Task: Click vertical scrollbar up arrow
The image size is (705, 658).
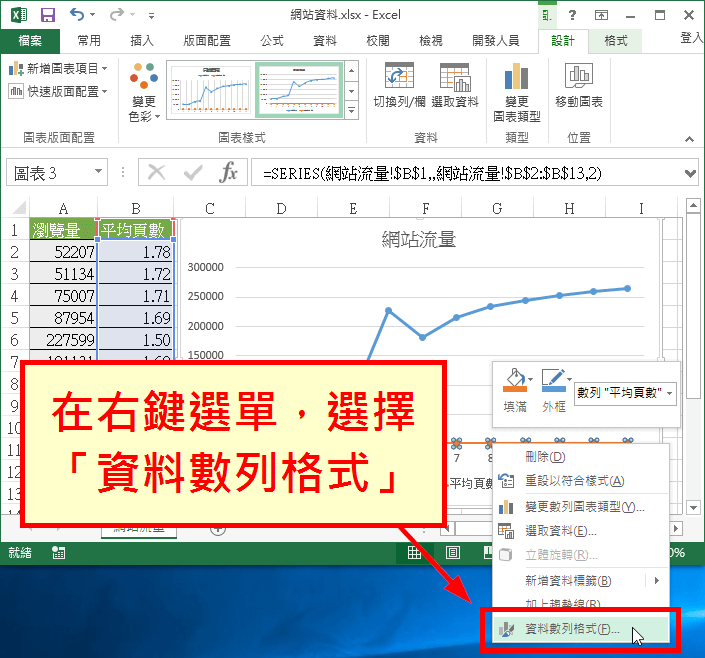Action: tap(692, 206)
